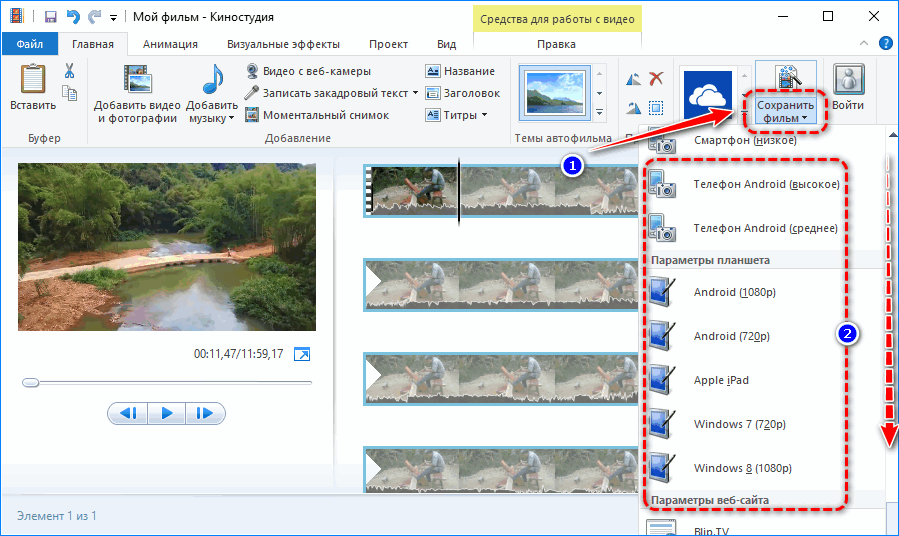Image resolution: width=899 pixels, height=536 pixels.
Task: Switch to the Главная tab
Action: [x=93, y=44]
